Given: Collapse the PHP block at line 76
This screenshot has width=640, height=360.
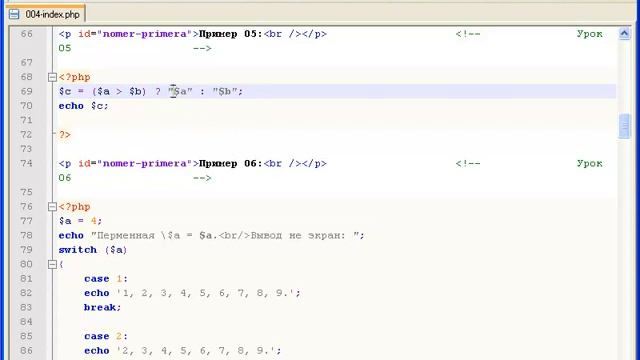Looking at the screenshot, I should [x=52, y=207].
